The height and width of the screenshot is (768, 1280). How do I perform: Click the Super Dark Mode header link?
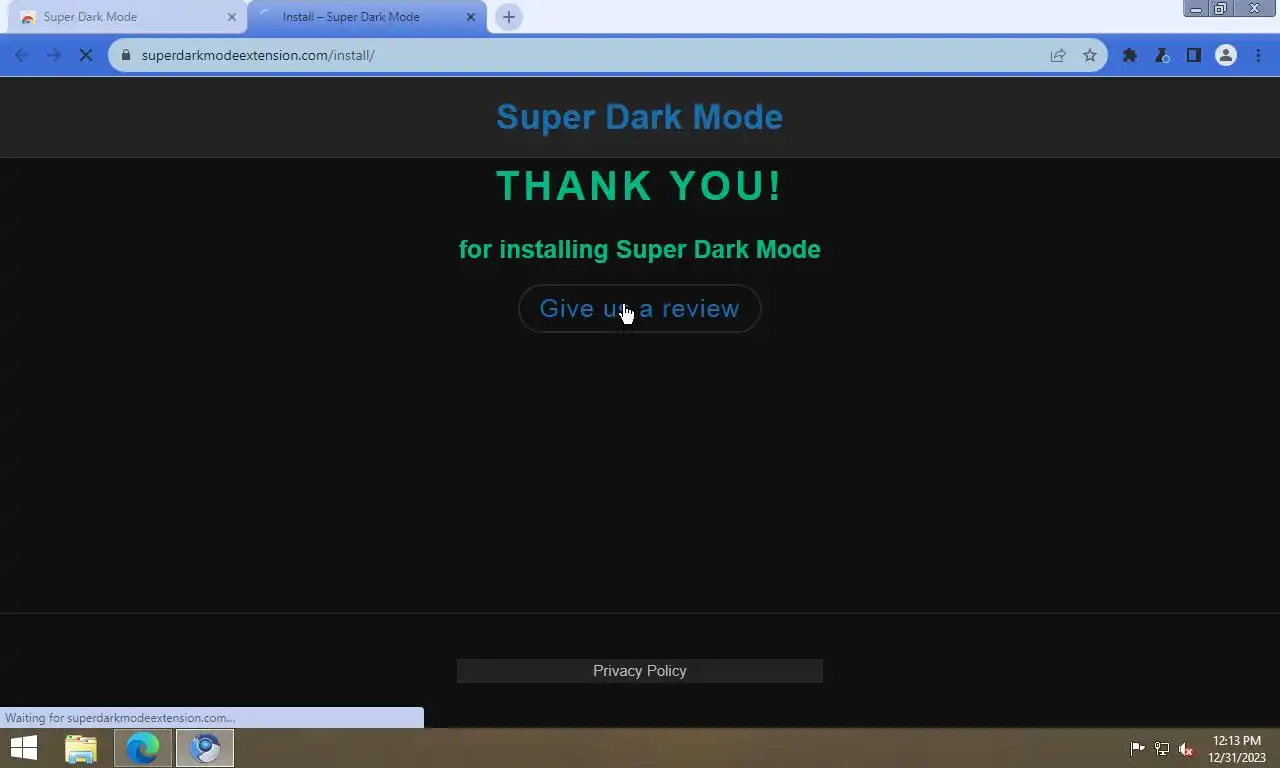640,117
